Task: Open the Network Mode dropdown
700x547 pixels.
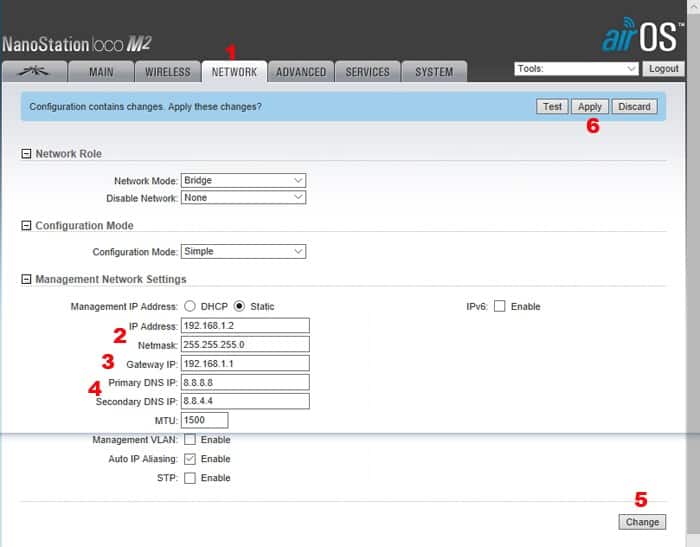Action: point(243,180)
